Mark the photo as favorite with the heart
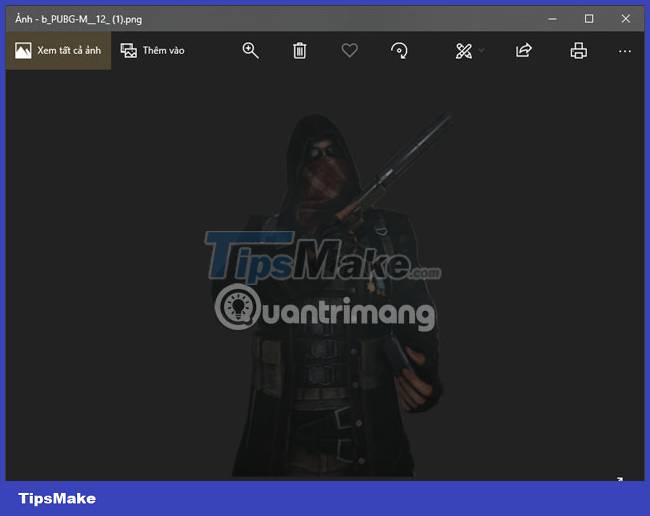 (349, 51)
